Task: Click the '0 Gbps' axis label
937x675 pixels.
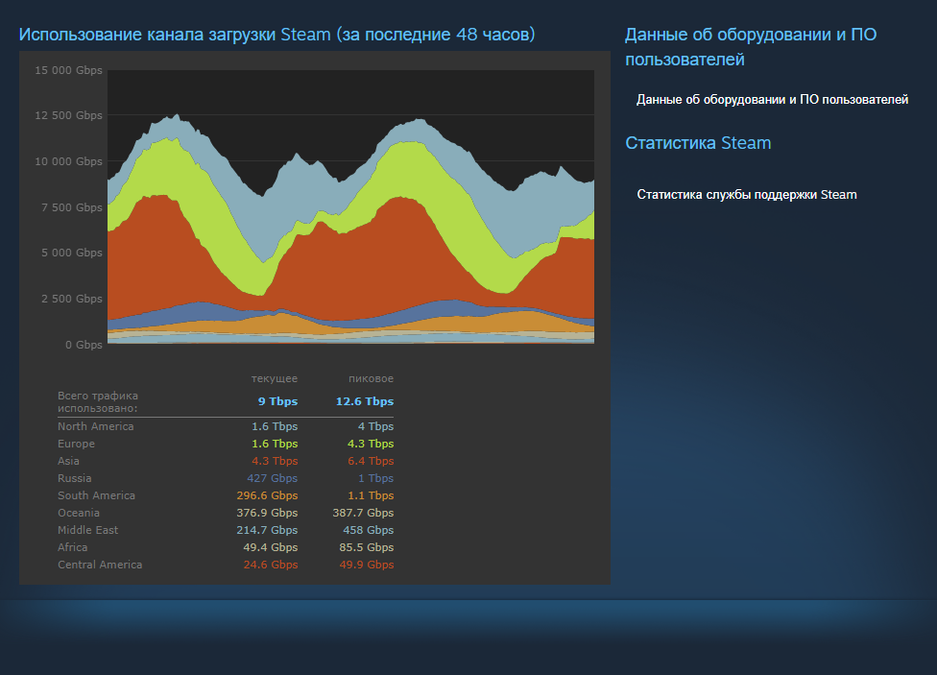Action: [84, 345]
